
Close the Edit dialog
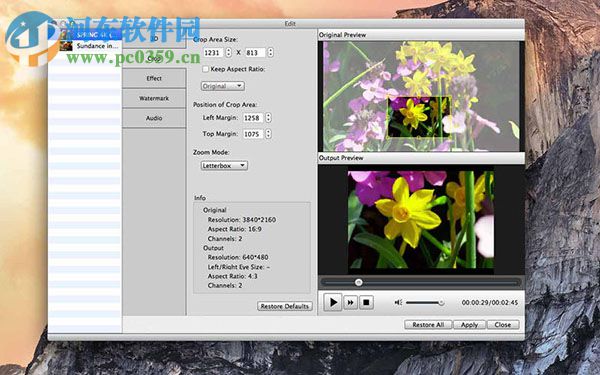pyautogui.click(x=503, y=324)
